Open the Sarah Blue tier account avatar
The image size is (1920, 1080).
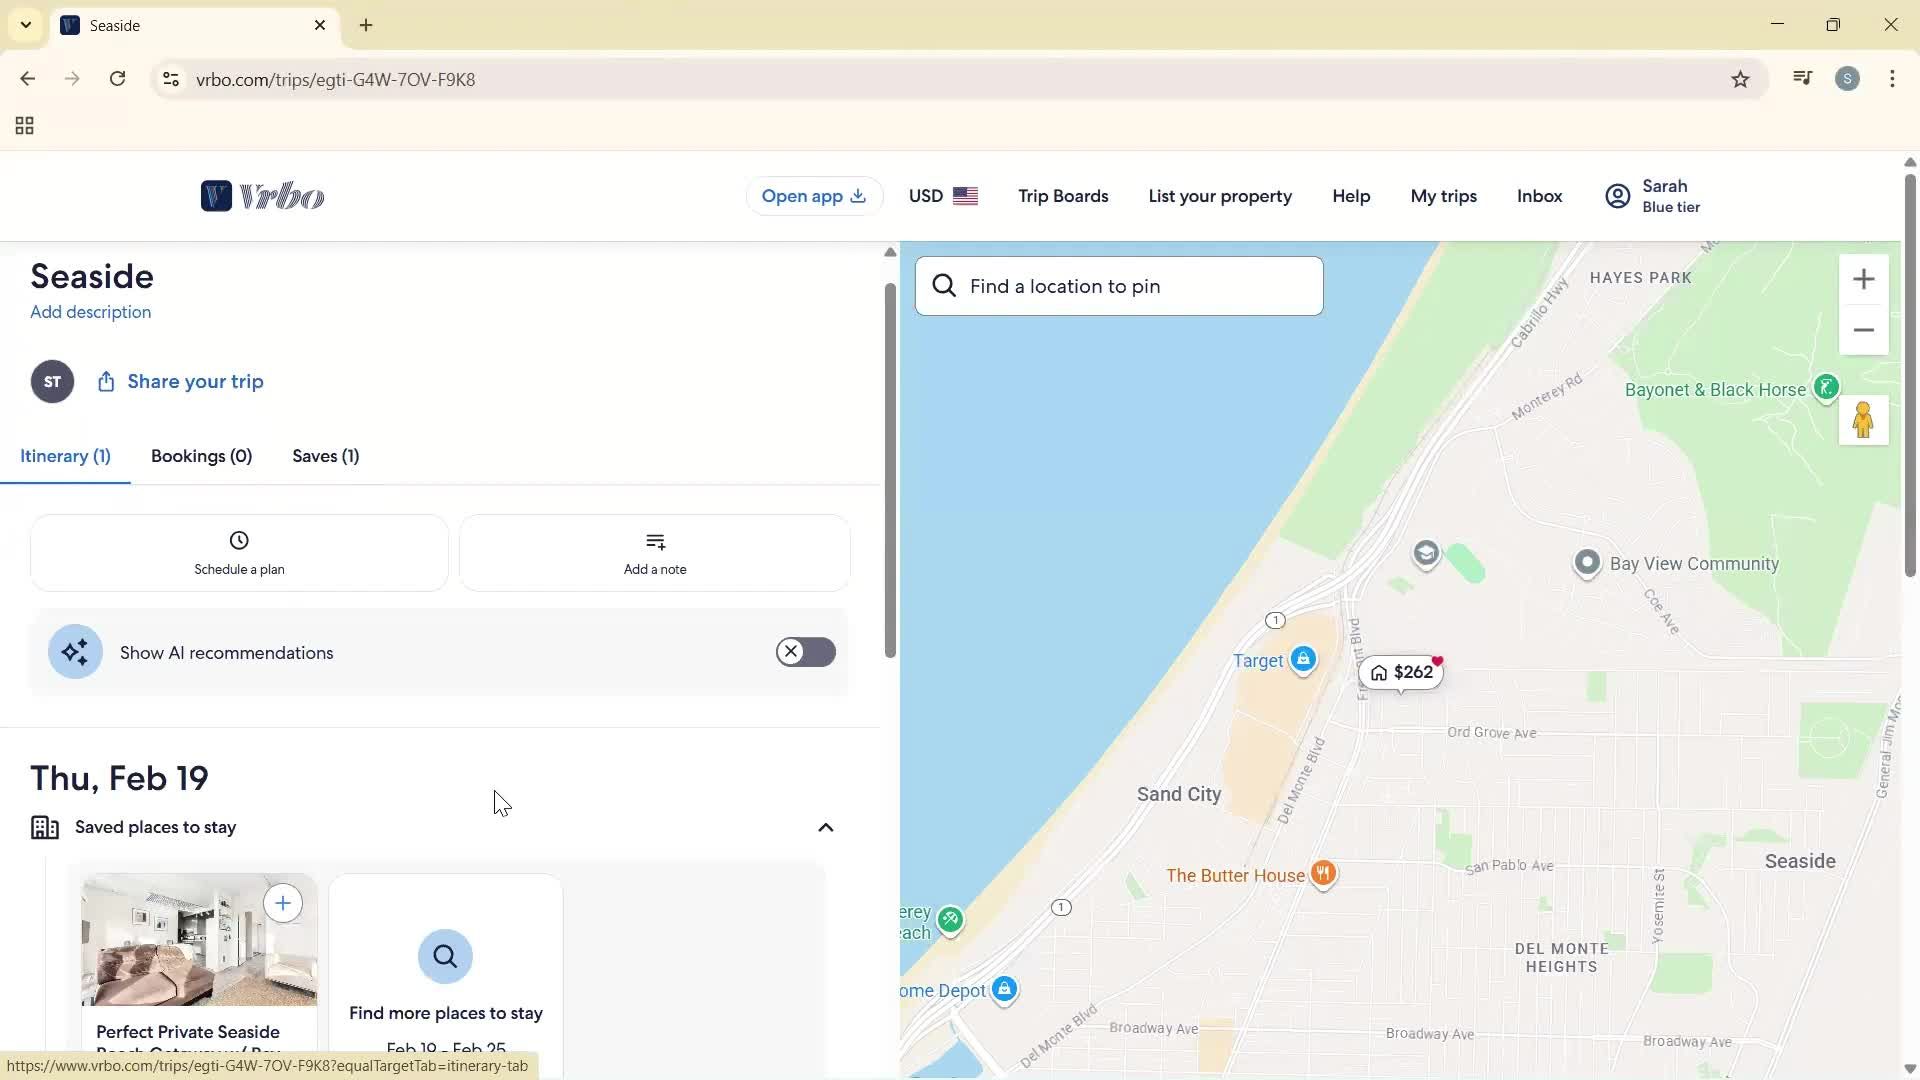pos(1618,195)
